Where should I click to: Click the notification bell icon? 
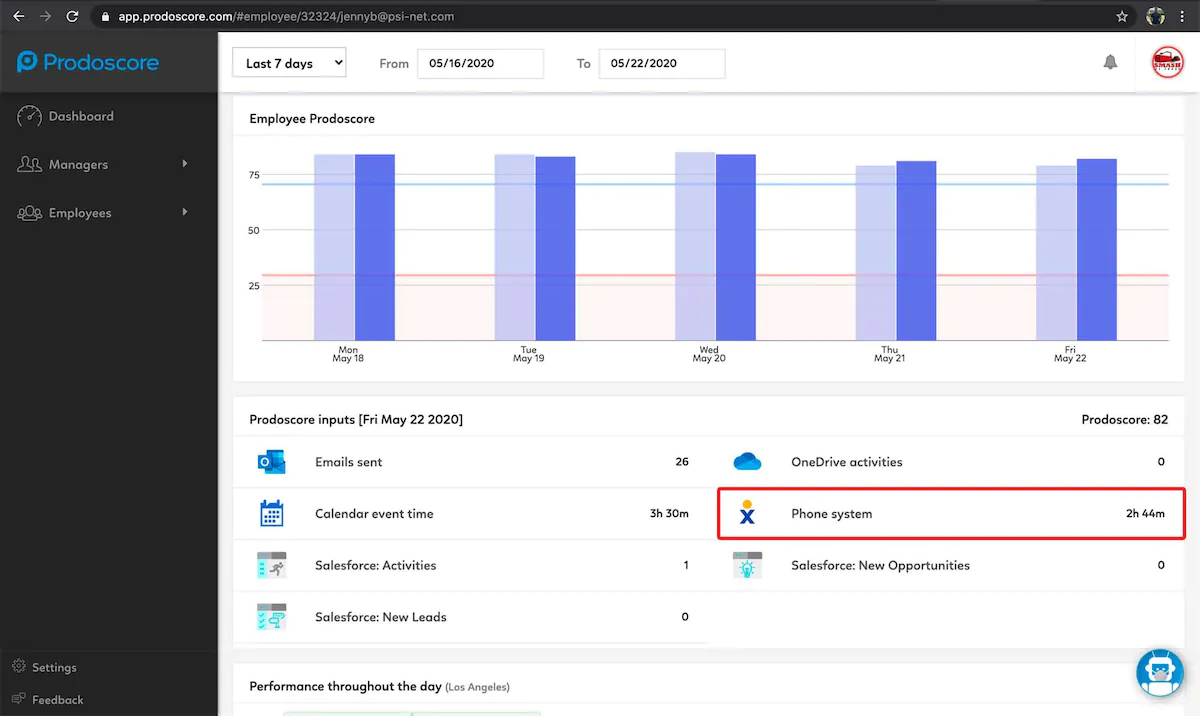click(1110, 62)
